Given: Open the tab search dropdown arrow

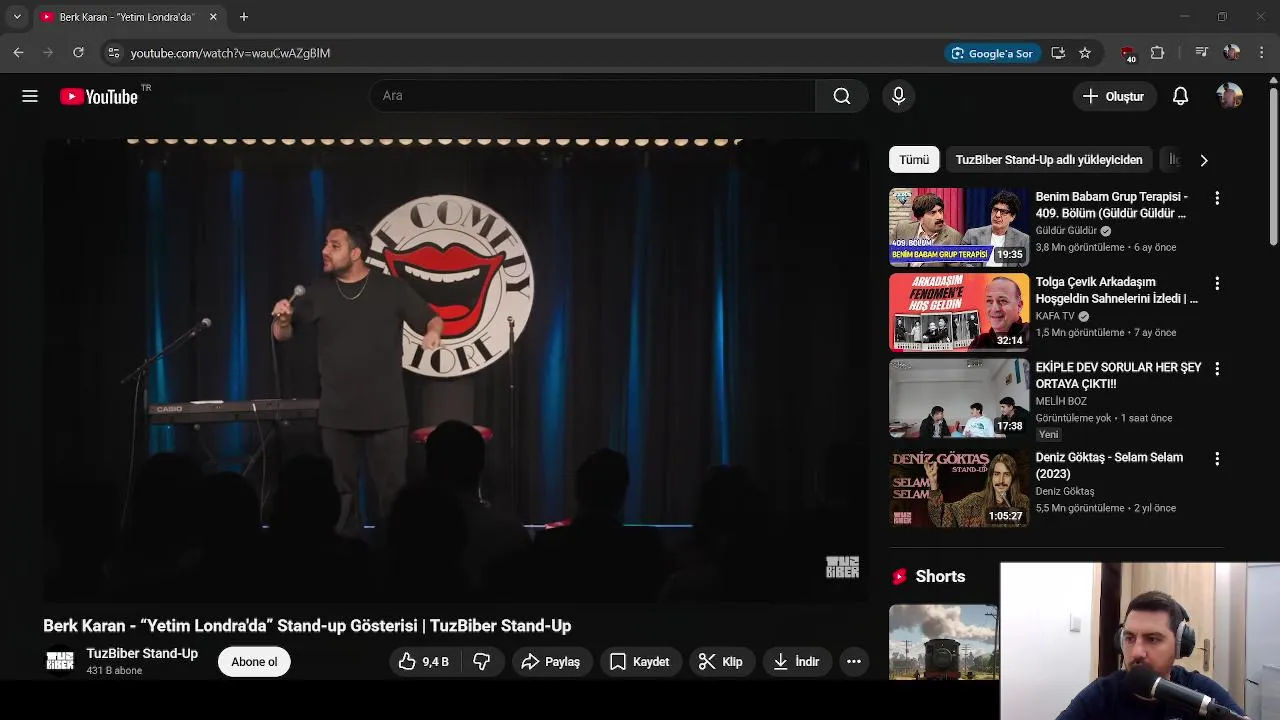Looking at the screenshot, I should coord(17,17).
